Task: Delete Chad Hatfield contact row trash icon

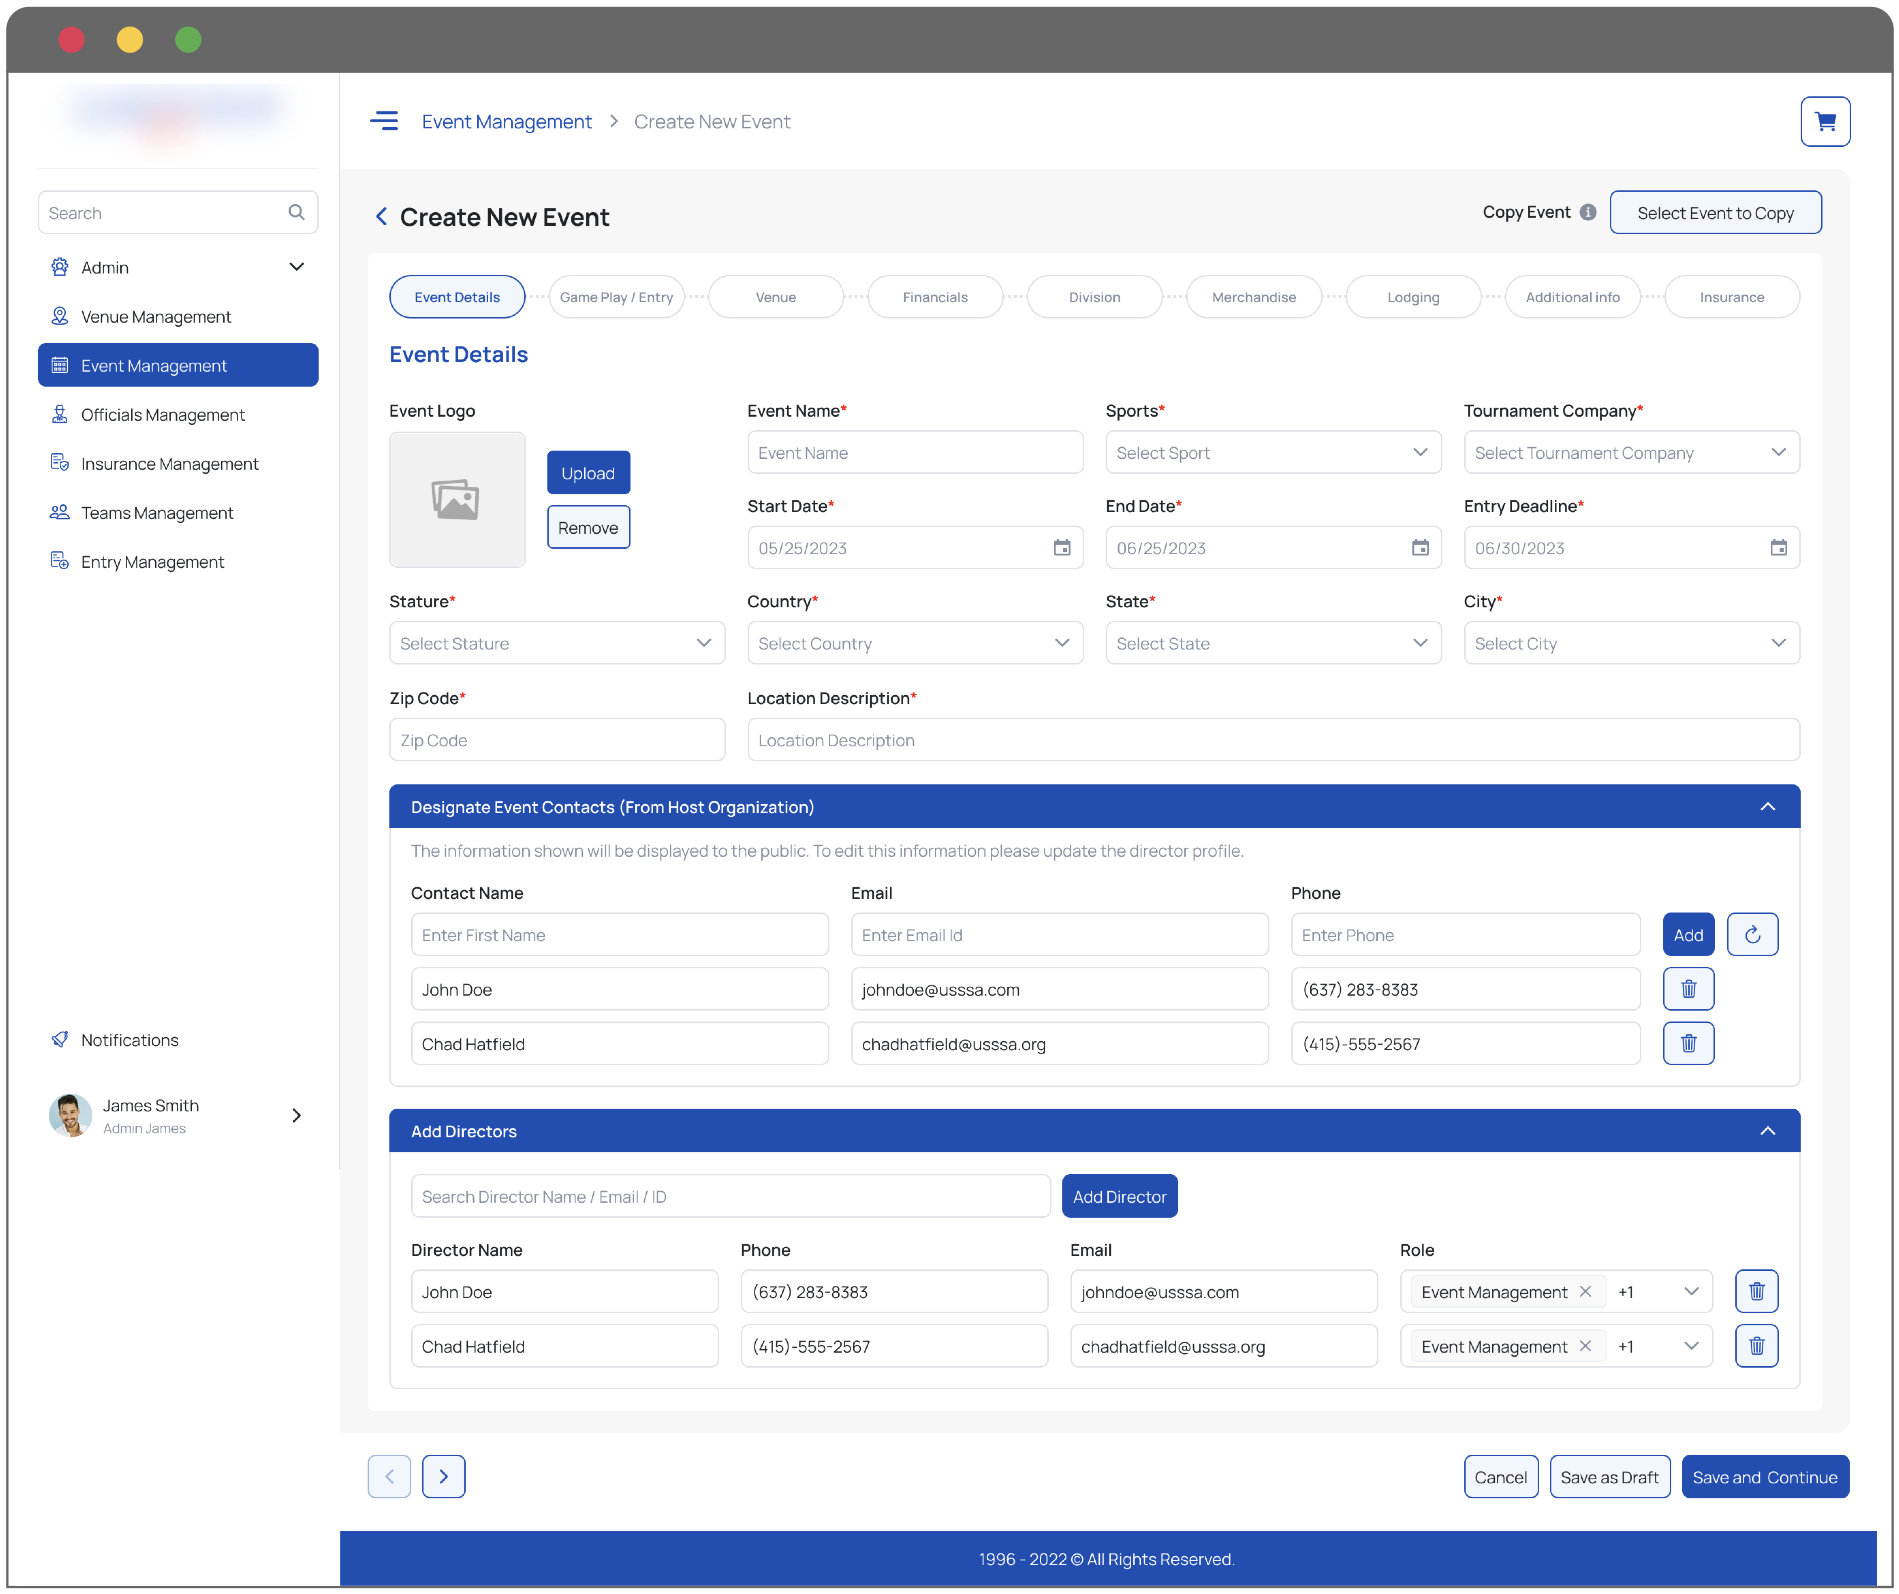Action: click(x=1688, y=1043)
